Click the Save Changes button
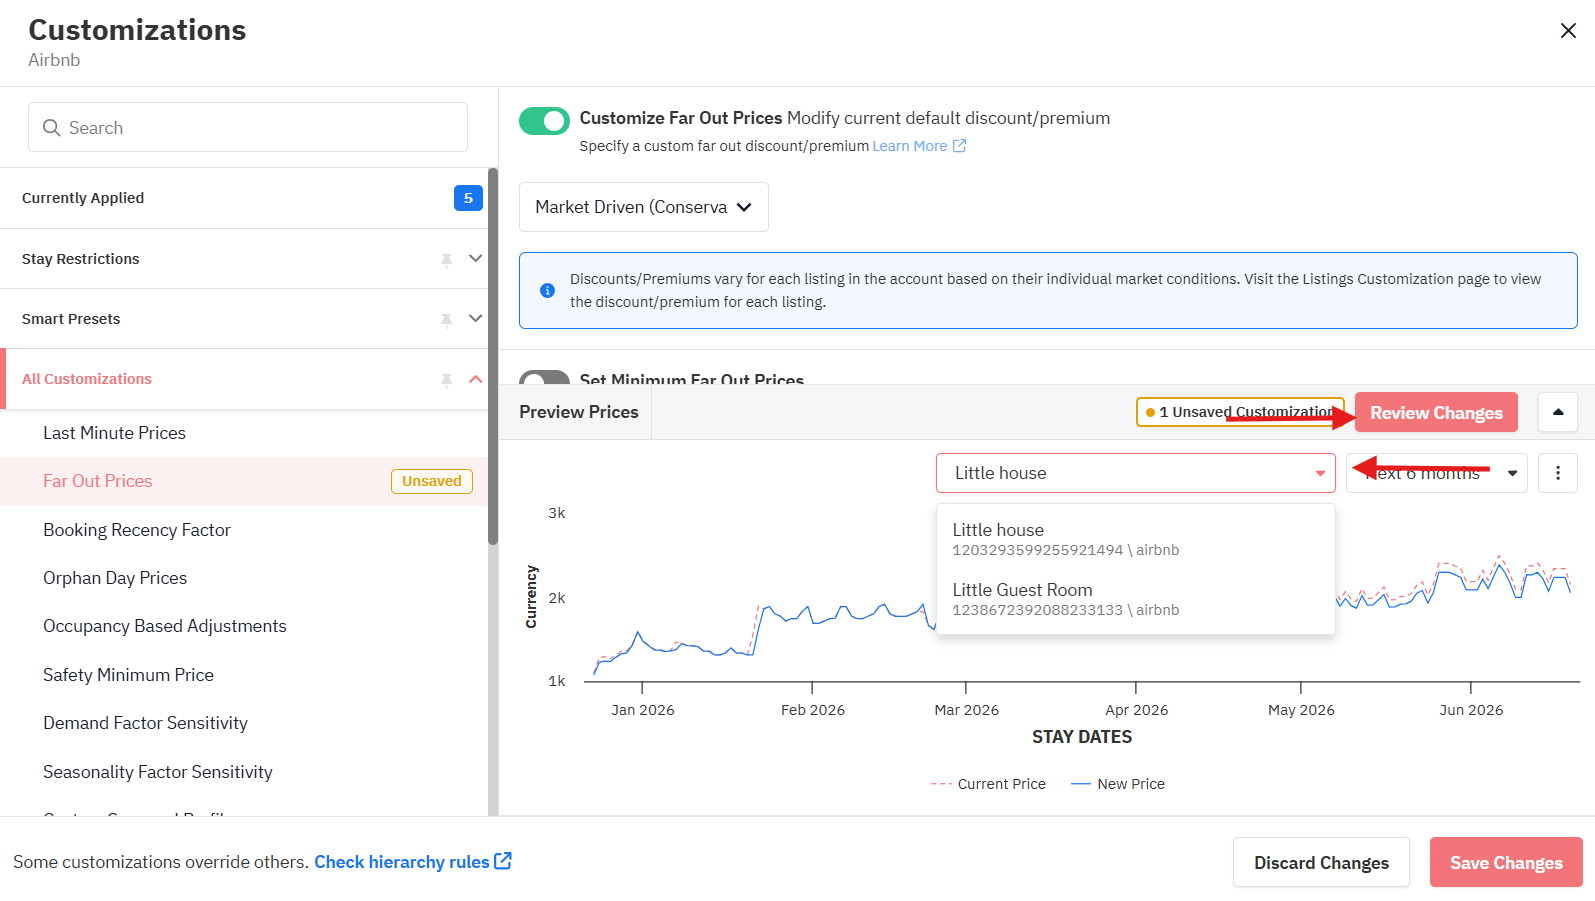The height and width of the screenshot is (901, 1595). [1505, 862]
